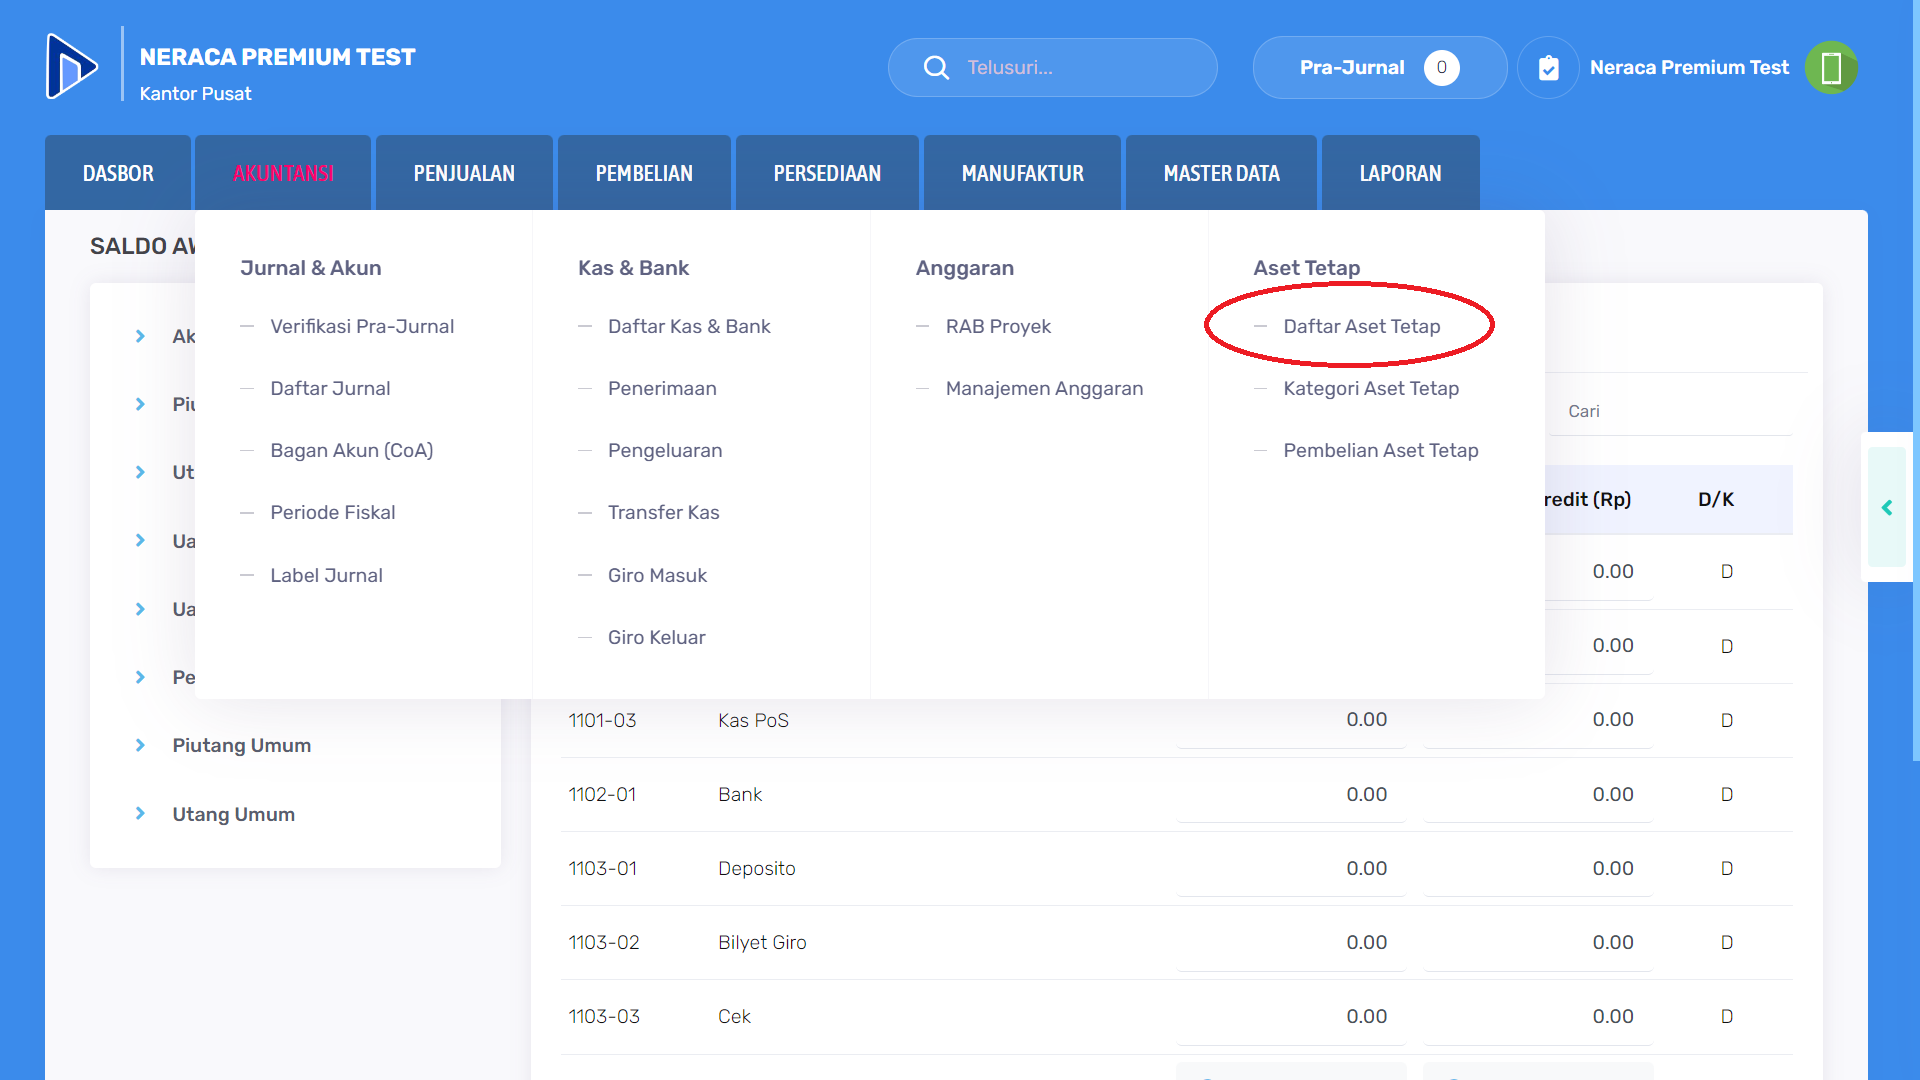Open the PEMBELIAN menu tab
Viewport: 1920px width, 1080px height.
[644, 173]
